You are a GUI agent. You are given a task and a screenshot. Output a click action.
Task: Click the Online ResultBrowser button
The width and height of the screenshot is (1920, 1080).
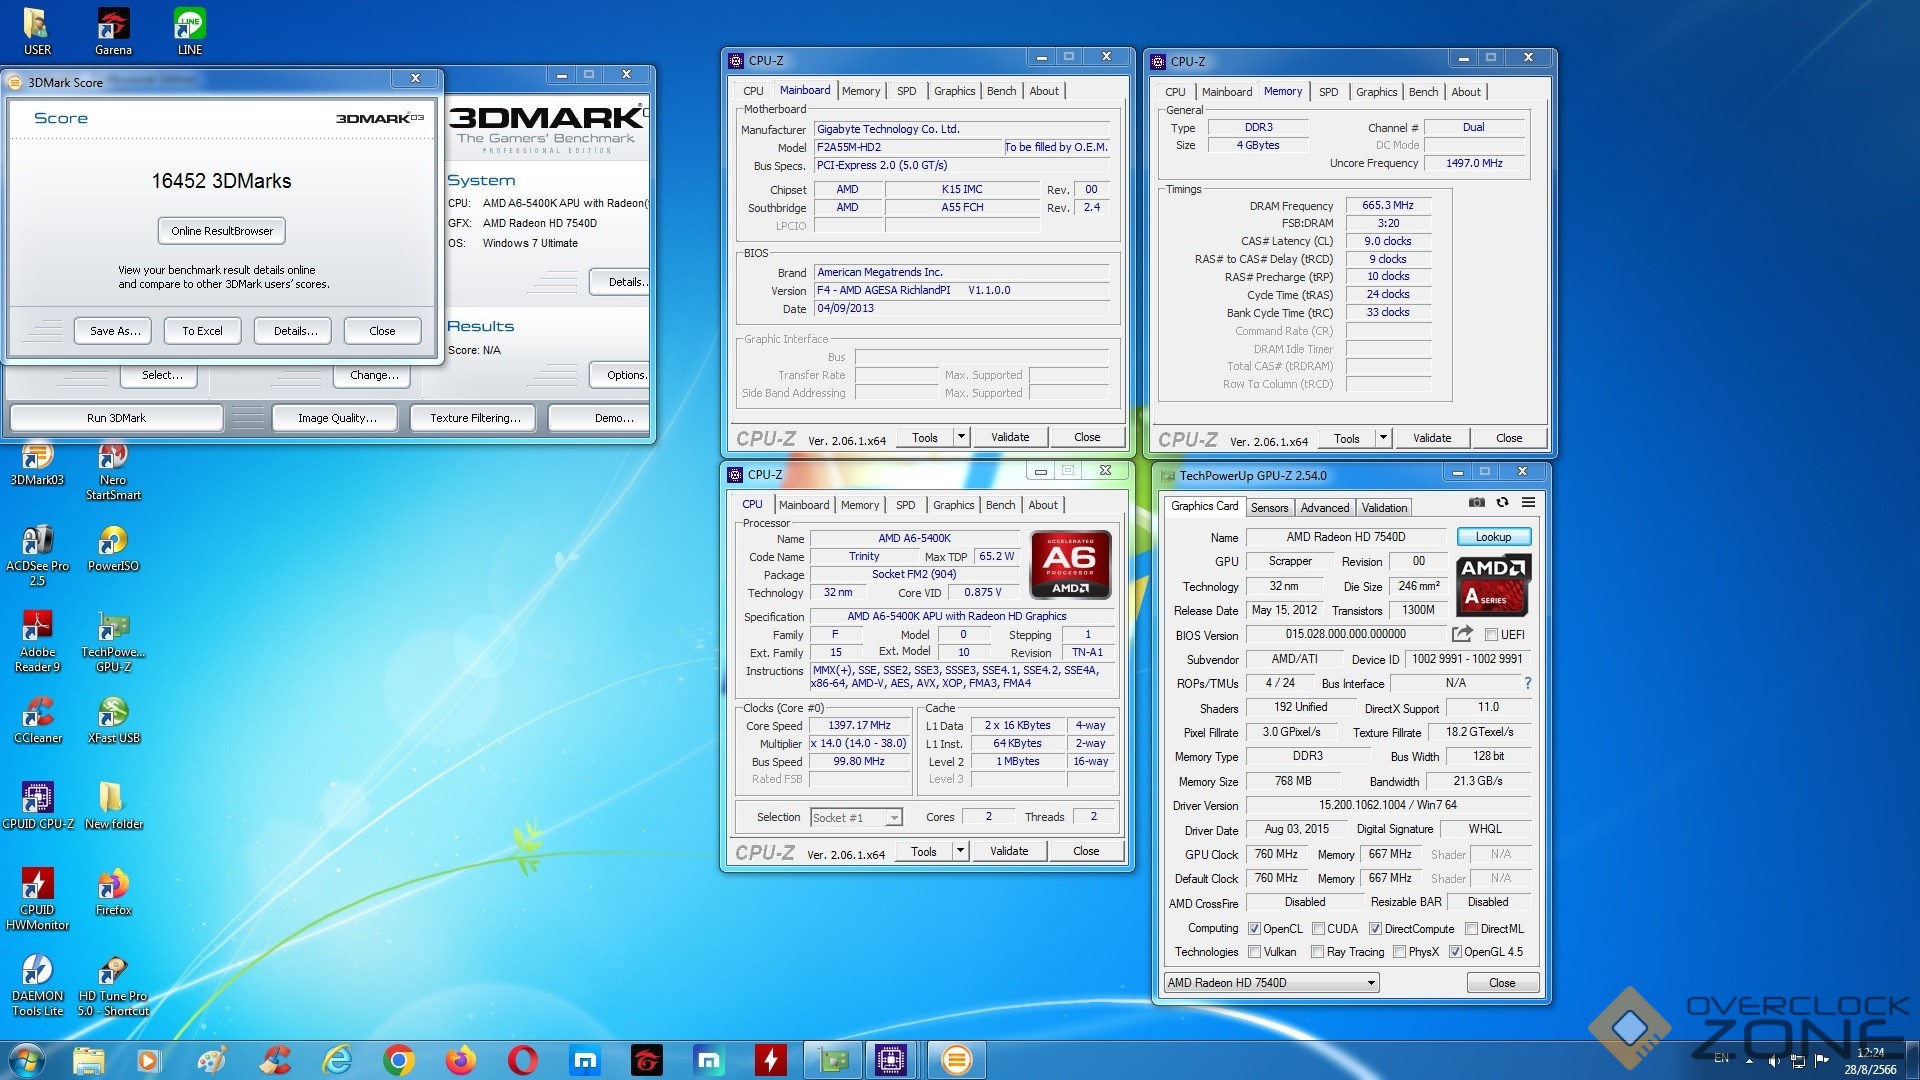tap(222, 231)
